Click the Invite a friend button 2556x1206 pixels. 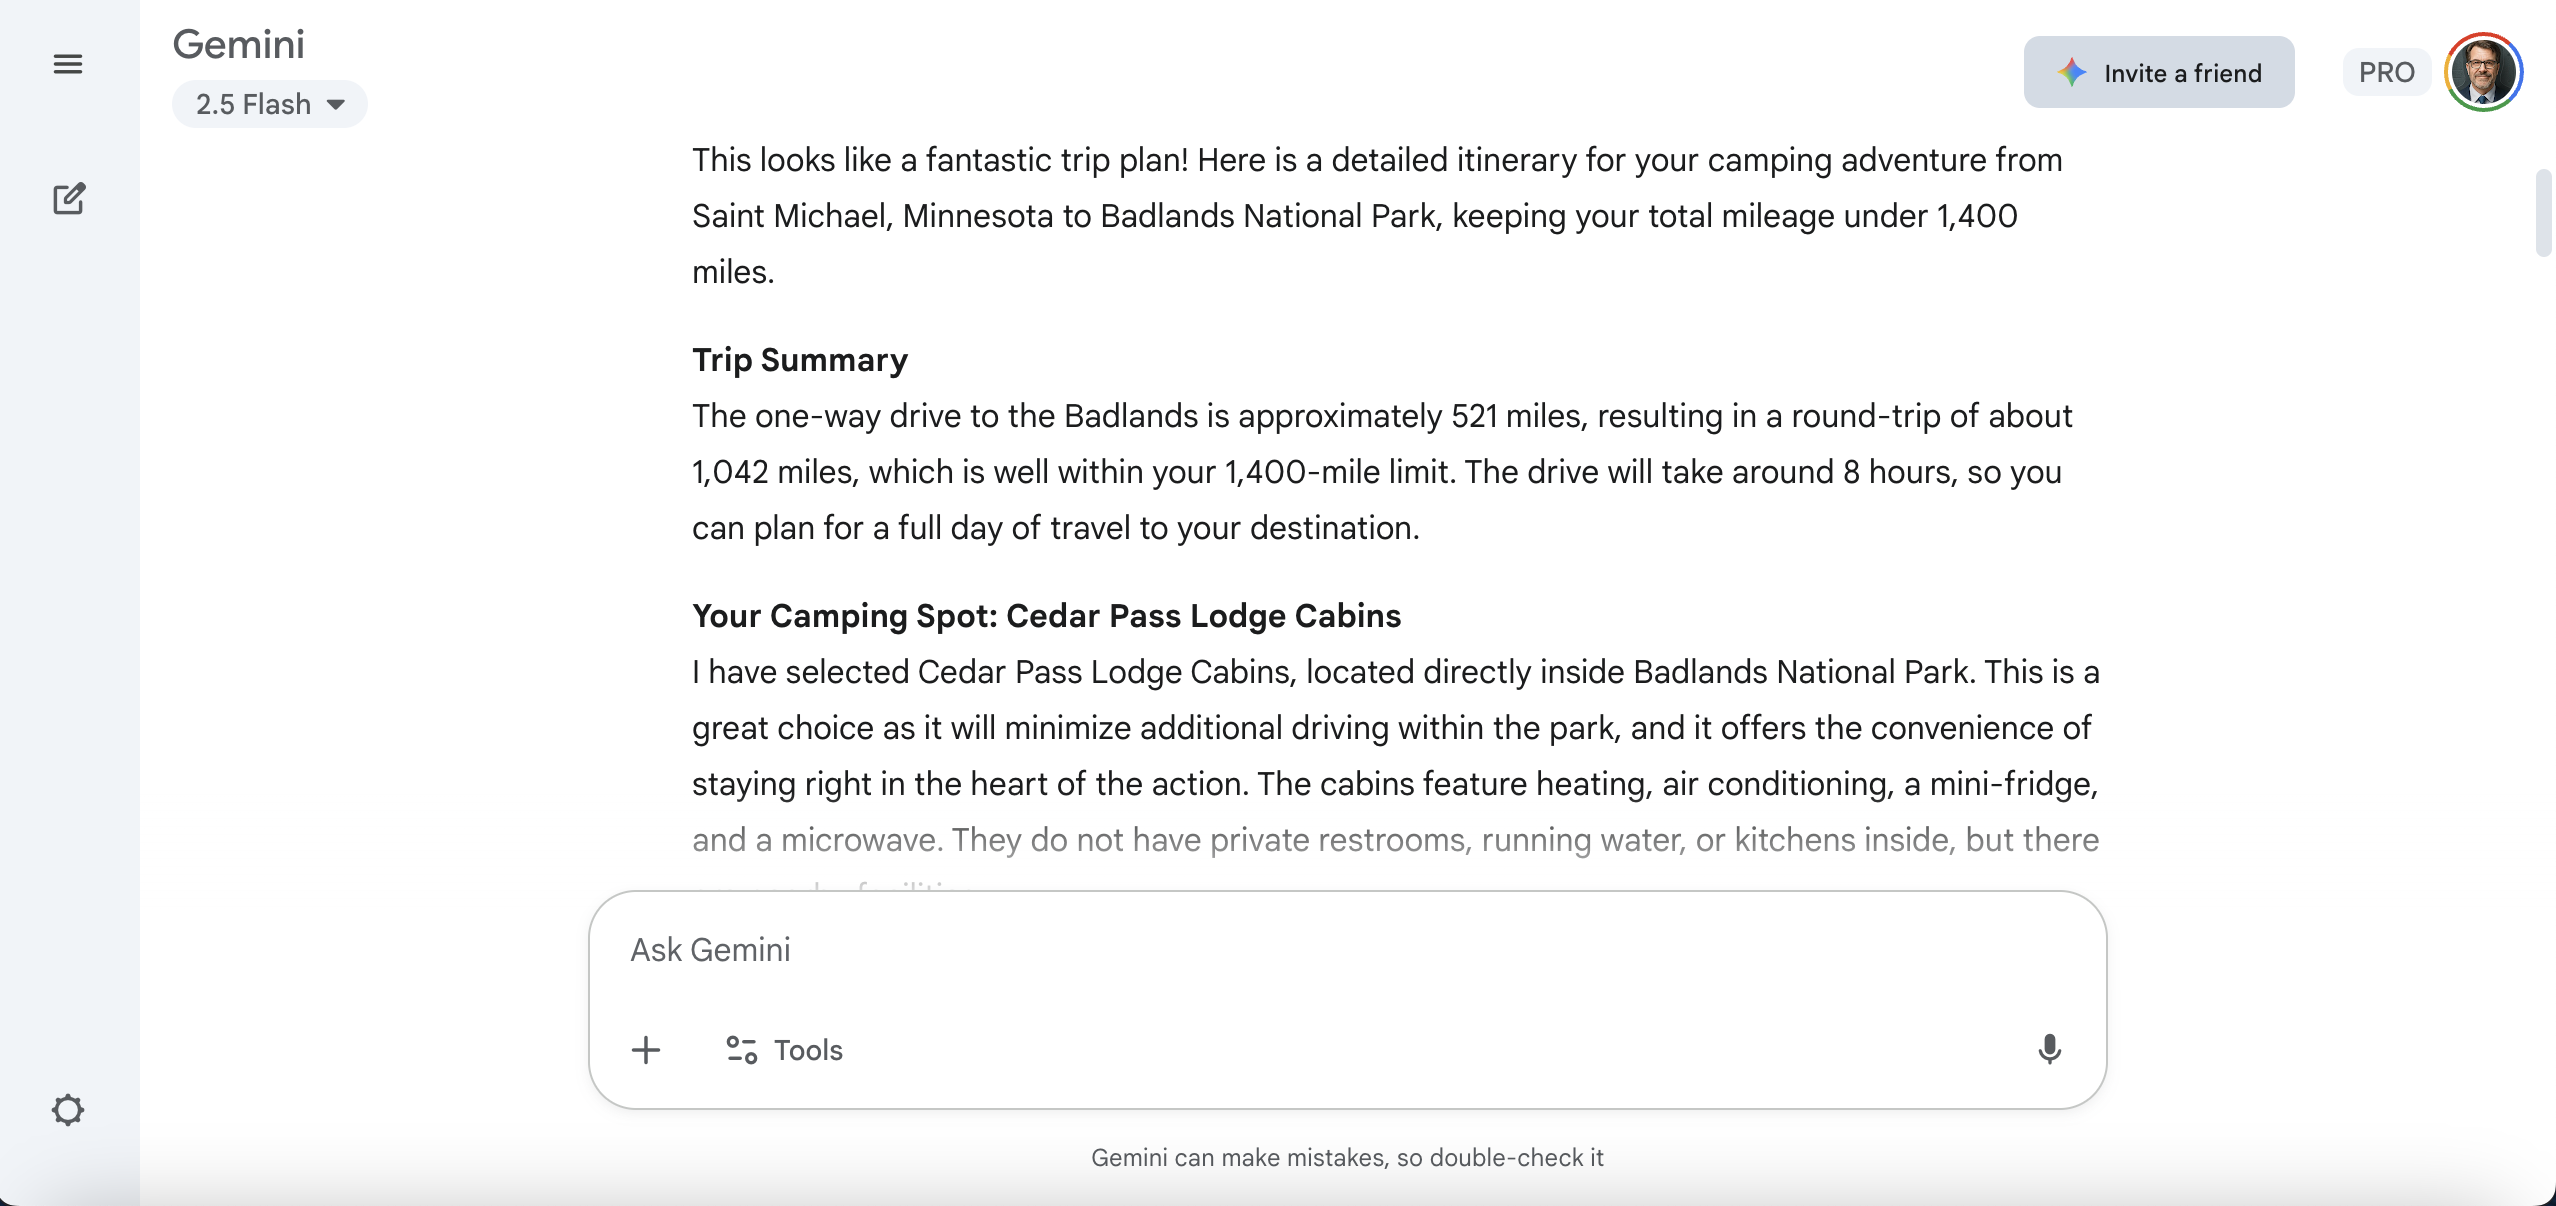[2158, 71]
